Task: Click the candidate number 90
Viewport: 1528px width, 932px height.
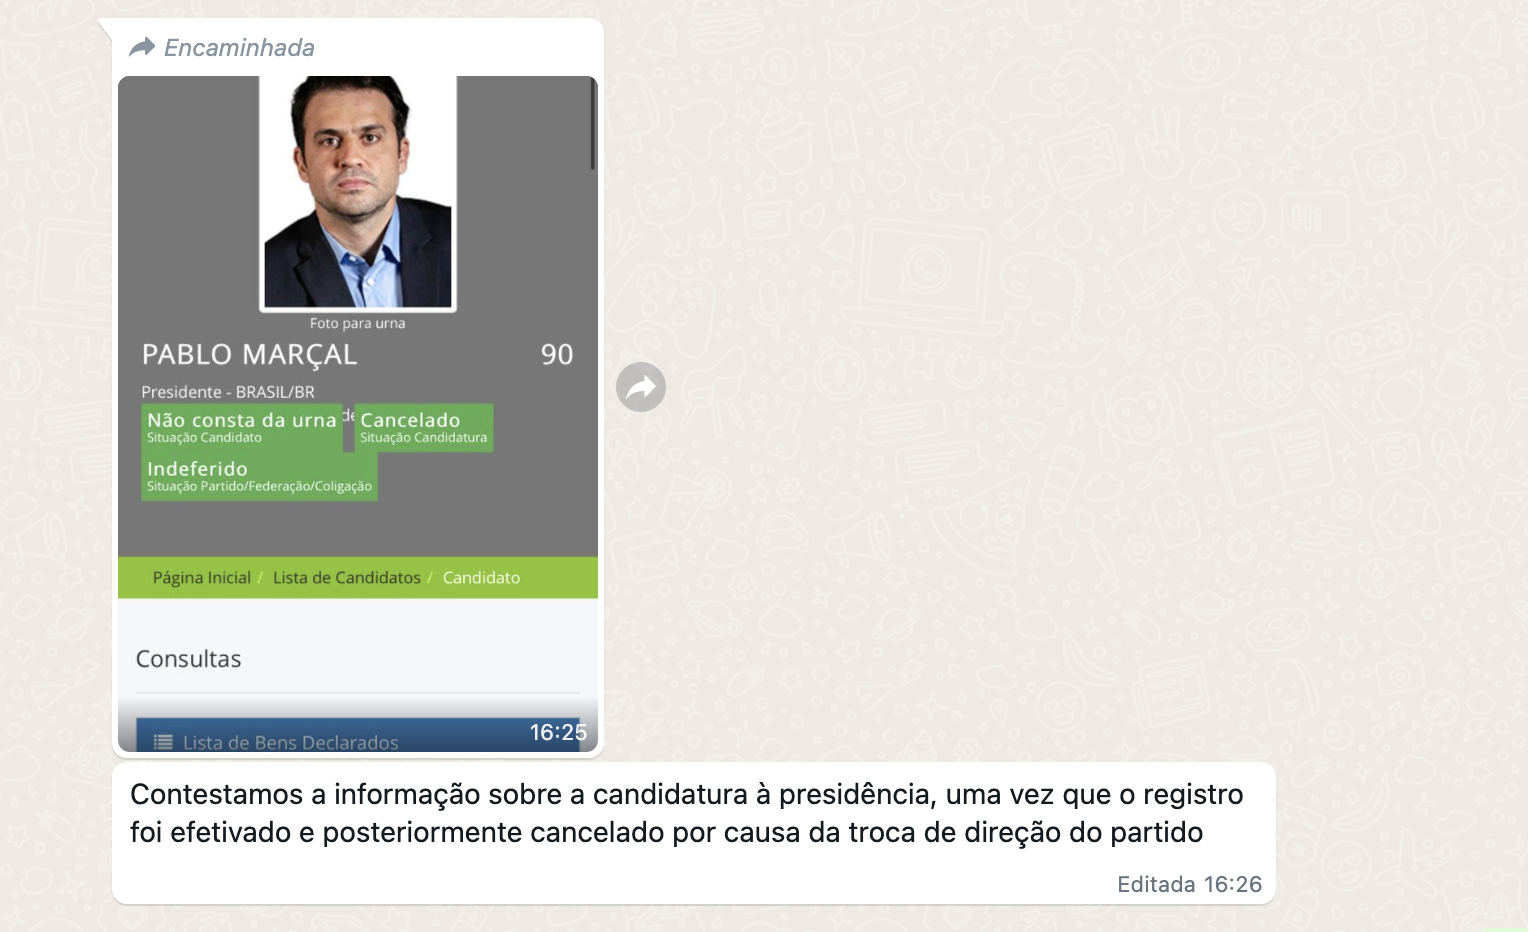Action: [557, 354]
